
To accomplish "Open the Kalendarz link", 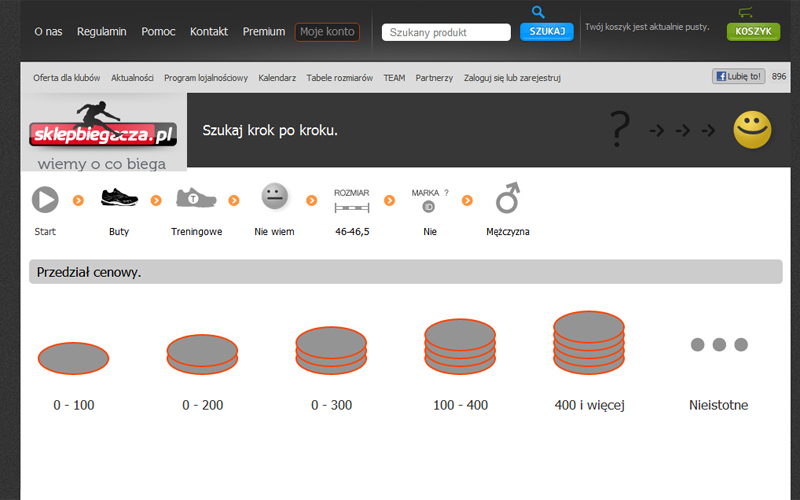I will tap(277, 78).
